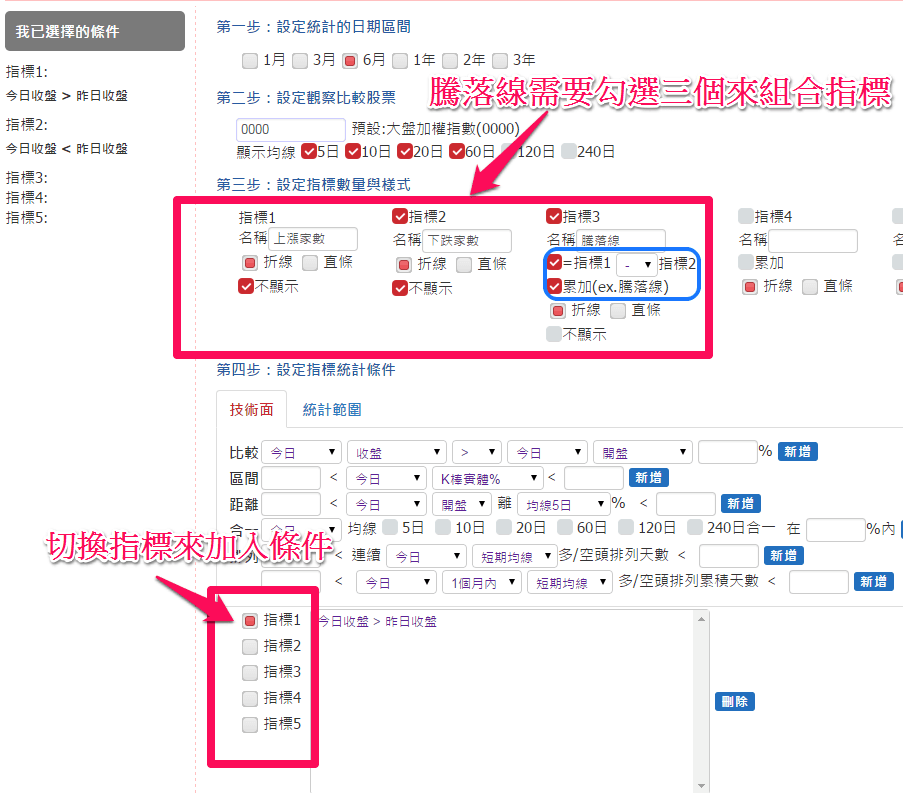Click 新增 button in 累積天數 row
The height and width of the screenshot is (793, 903).
[873, 581]
